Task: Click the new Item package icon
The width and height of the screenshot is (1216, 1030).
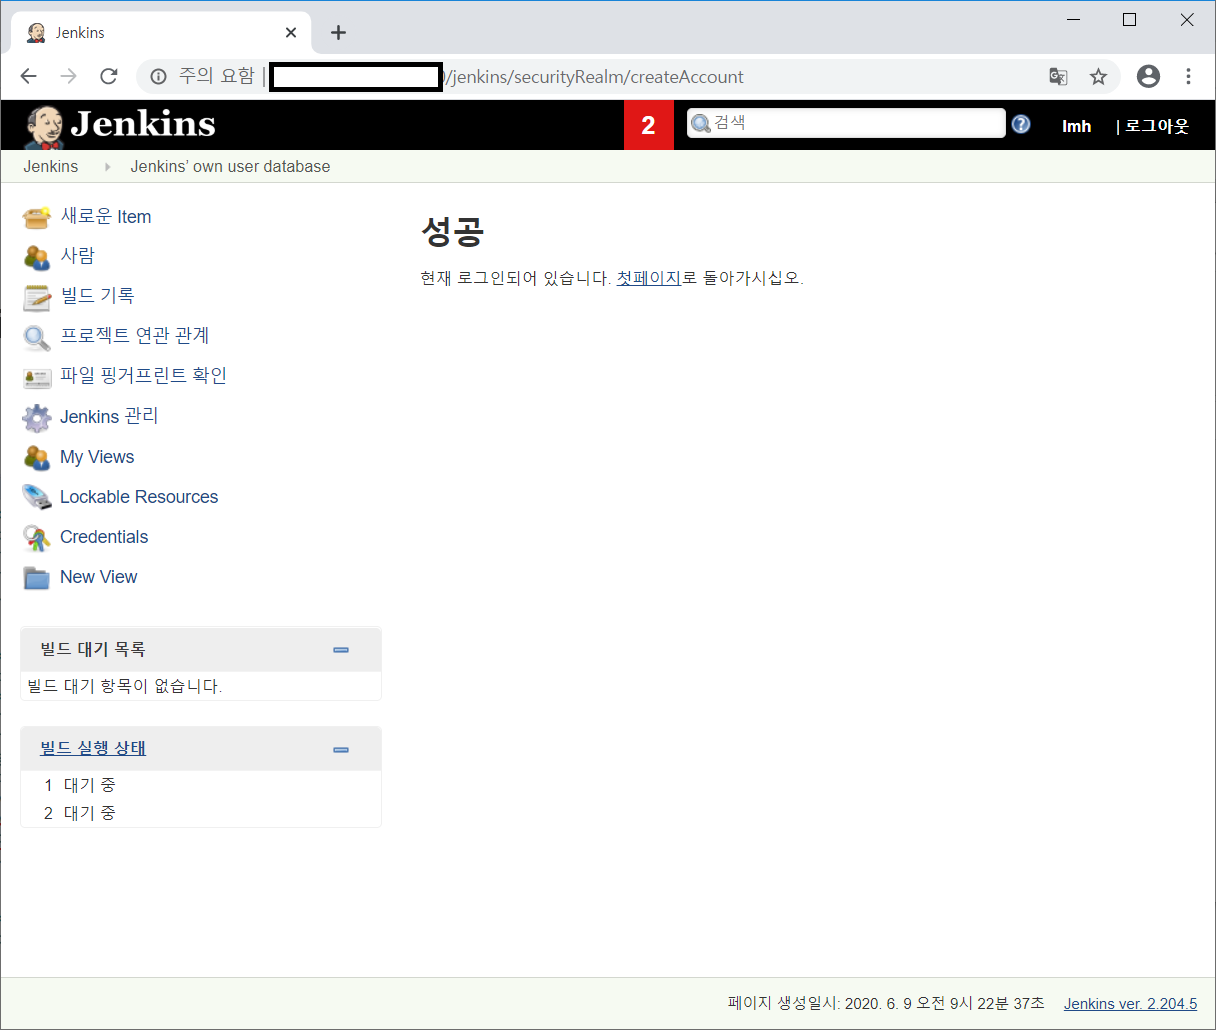Action: [x=37, y=217]
